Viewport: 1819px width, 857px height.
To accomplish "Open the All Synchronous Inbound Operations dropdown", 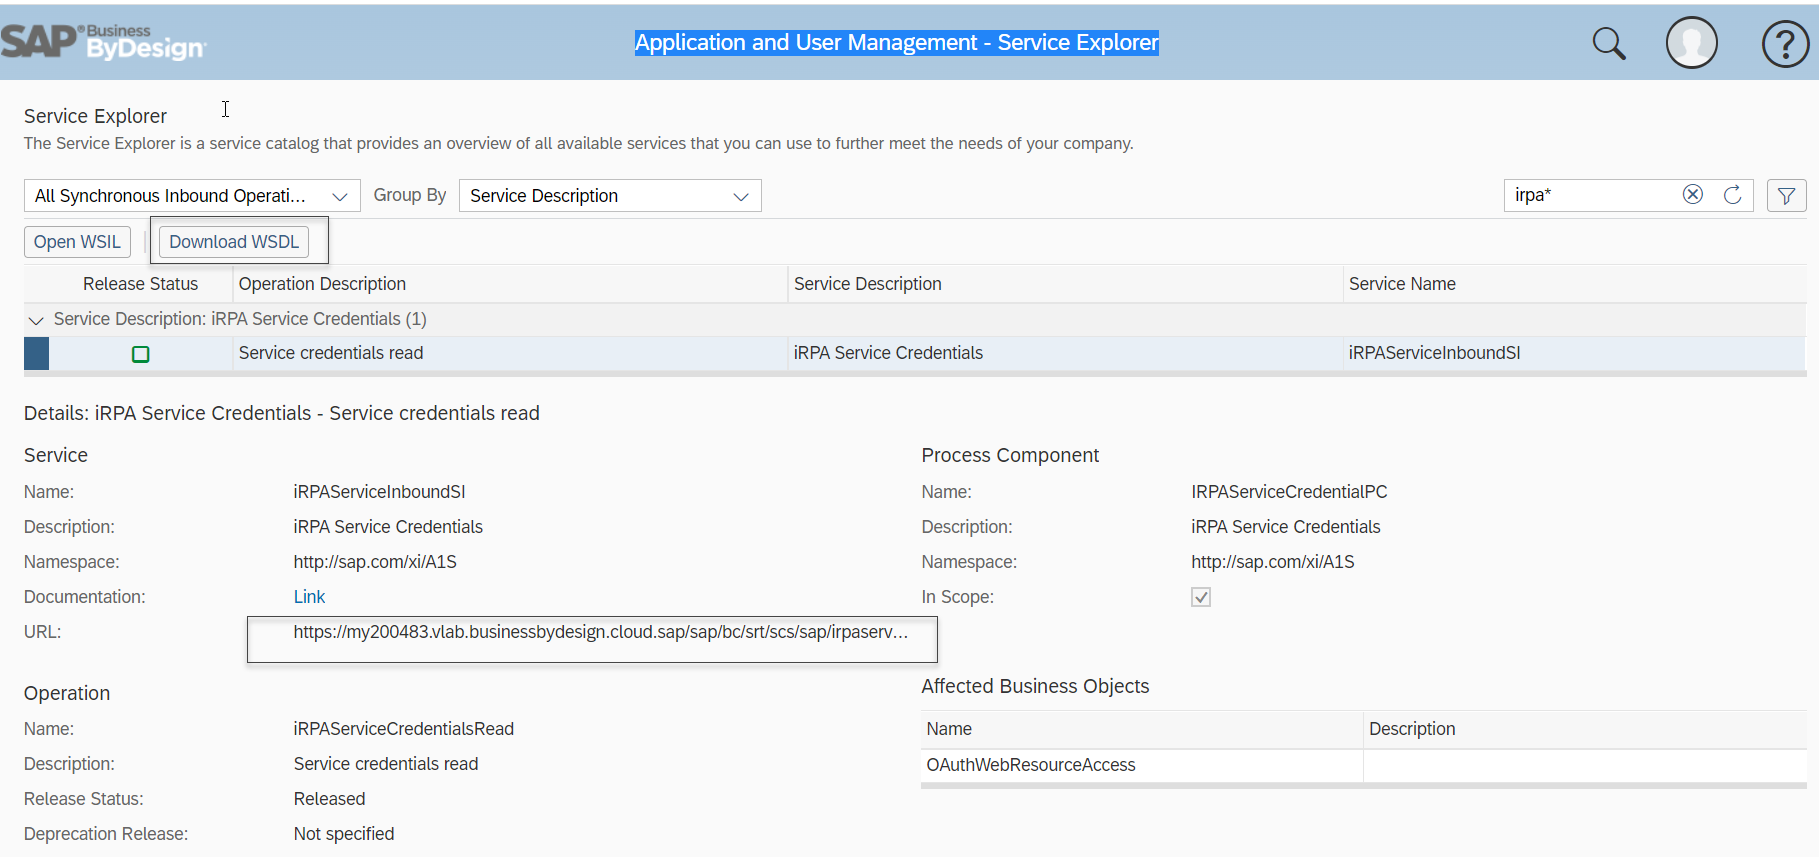I will (192, 196).
